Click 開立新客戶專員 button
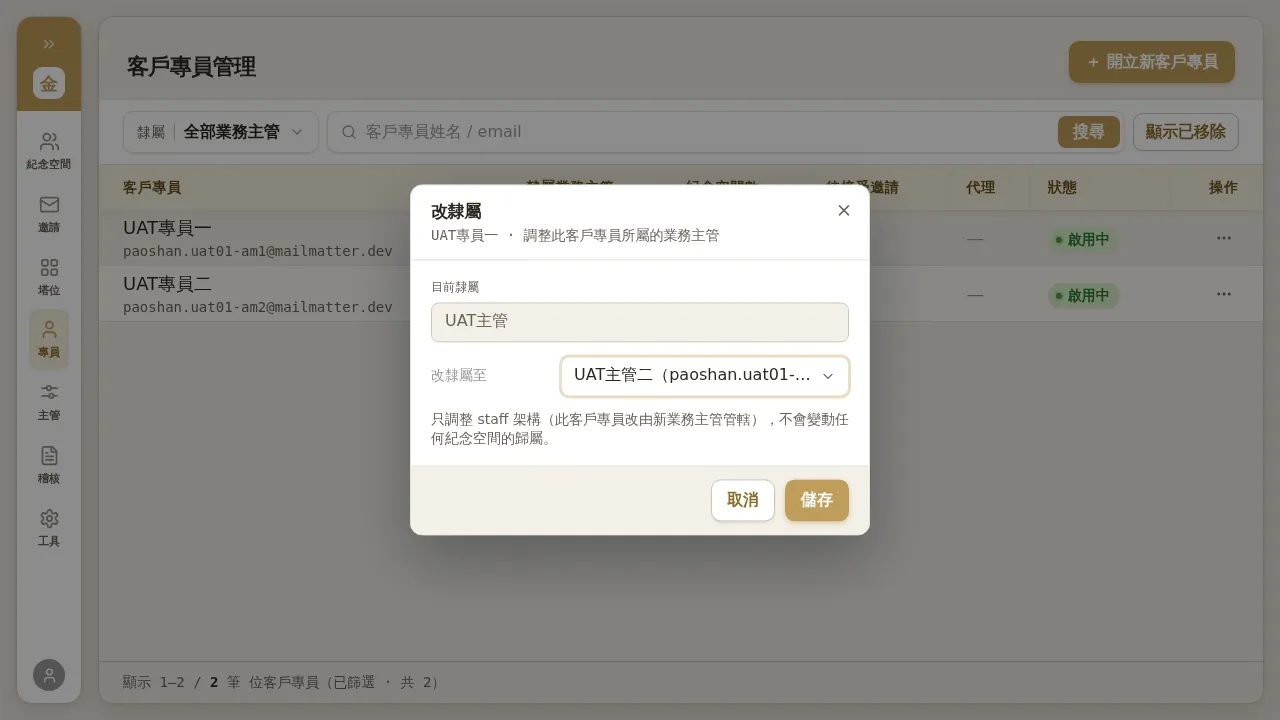This screenshot has width=1280, height=720. tap(1152, 62)
